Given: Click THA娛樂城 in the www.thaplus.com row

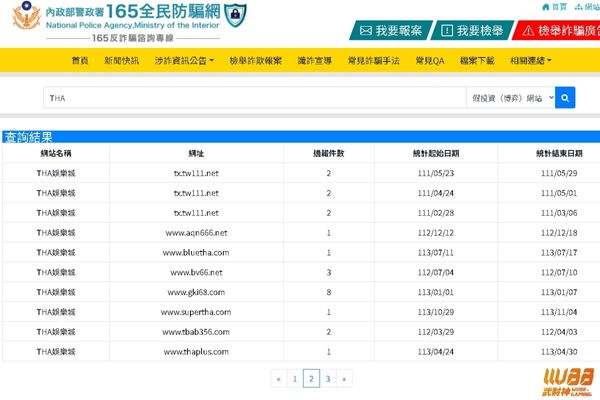Looking at the screenshot, I should (x=56, y=352).
